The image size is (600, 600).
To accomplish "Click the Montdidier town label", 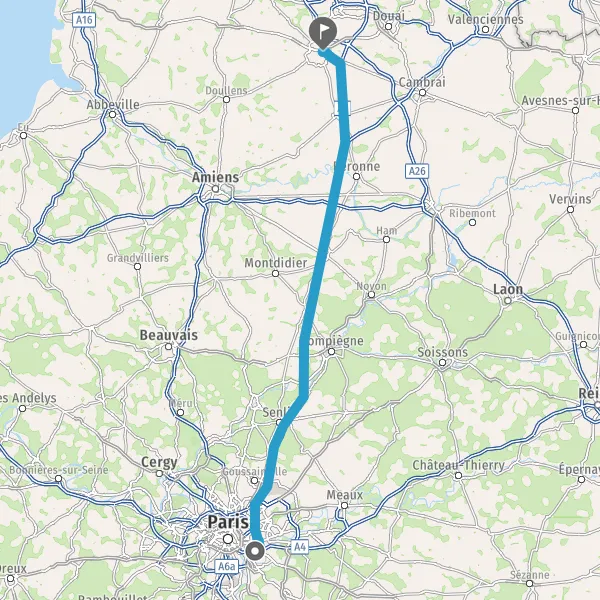I will tap(276, 263).
